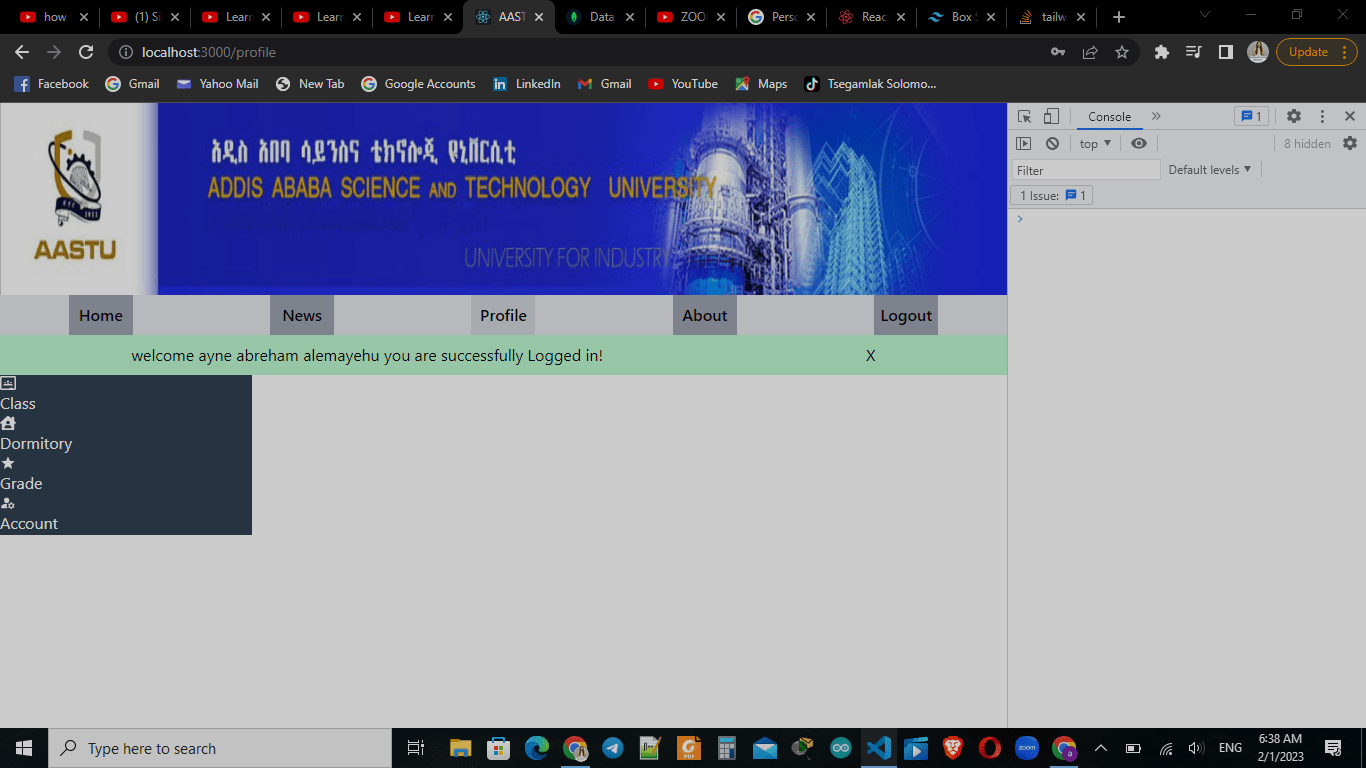Open the Default levels dropdown
Image resolution: width=1366 pixels, height=768 pixels.
pos(1210,170)
